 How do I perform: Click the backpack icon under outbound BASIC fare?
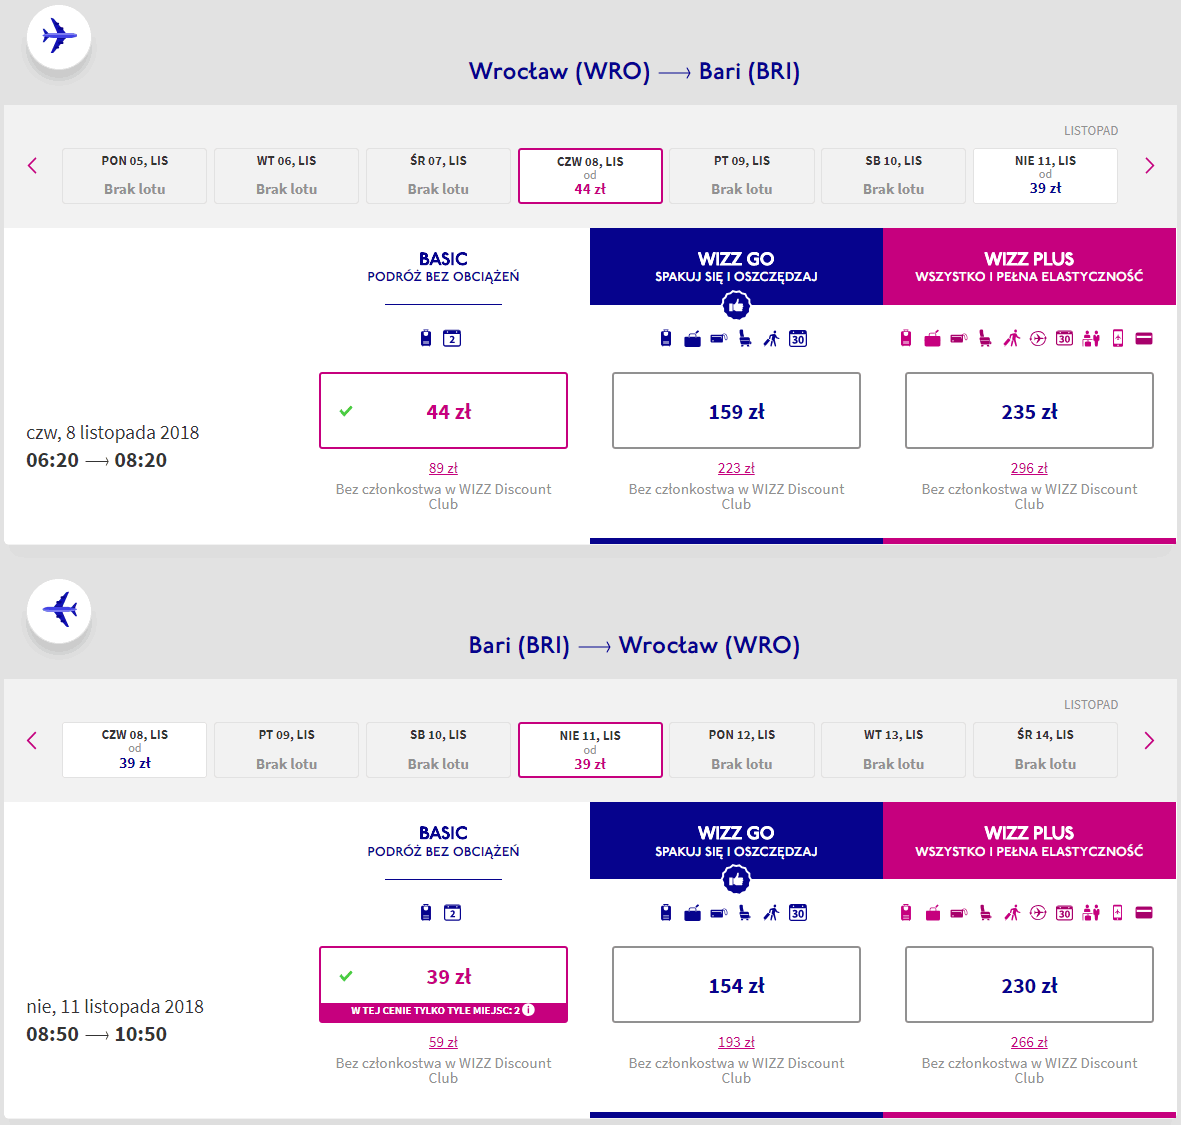click(426, 339)
